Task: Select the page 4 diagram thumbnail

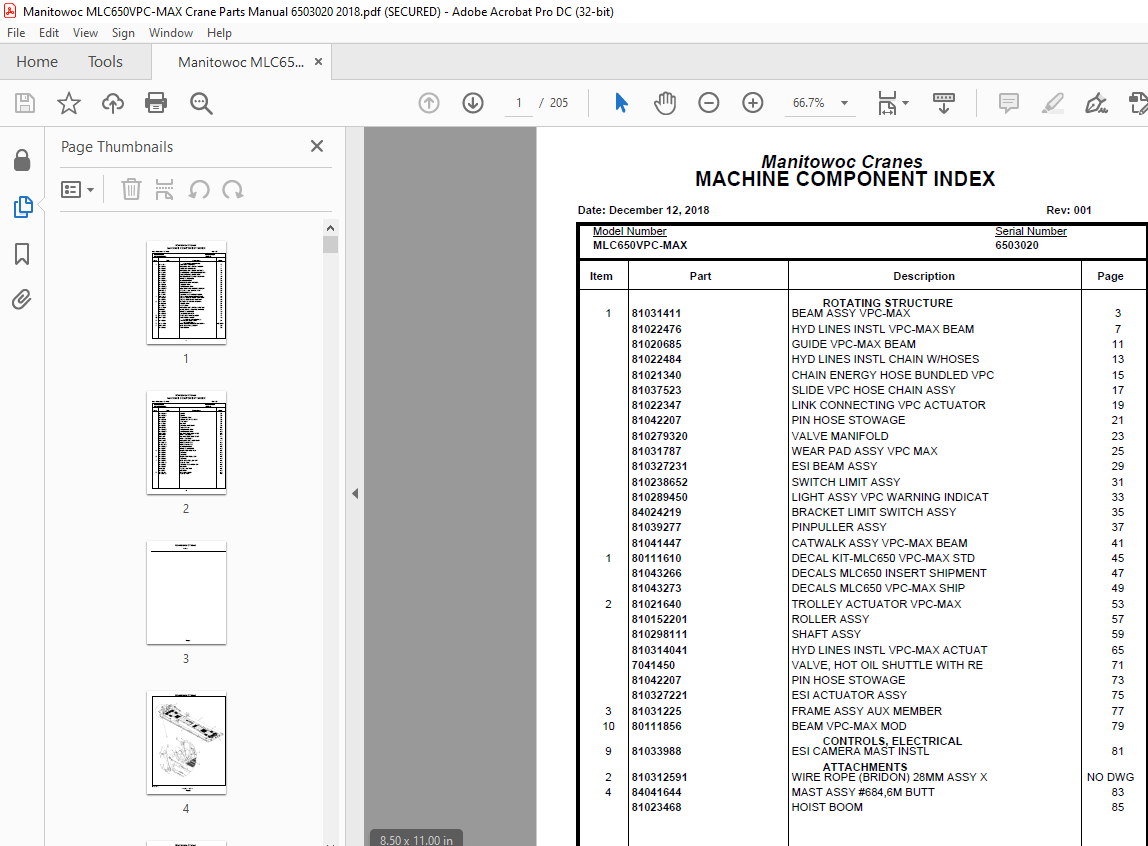Action: (186, 743)
